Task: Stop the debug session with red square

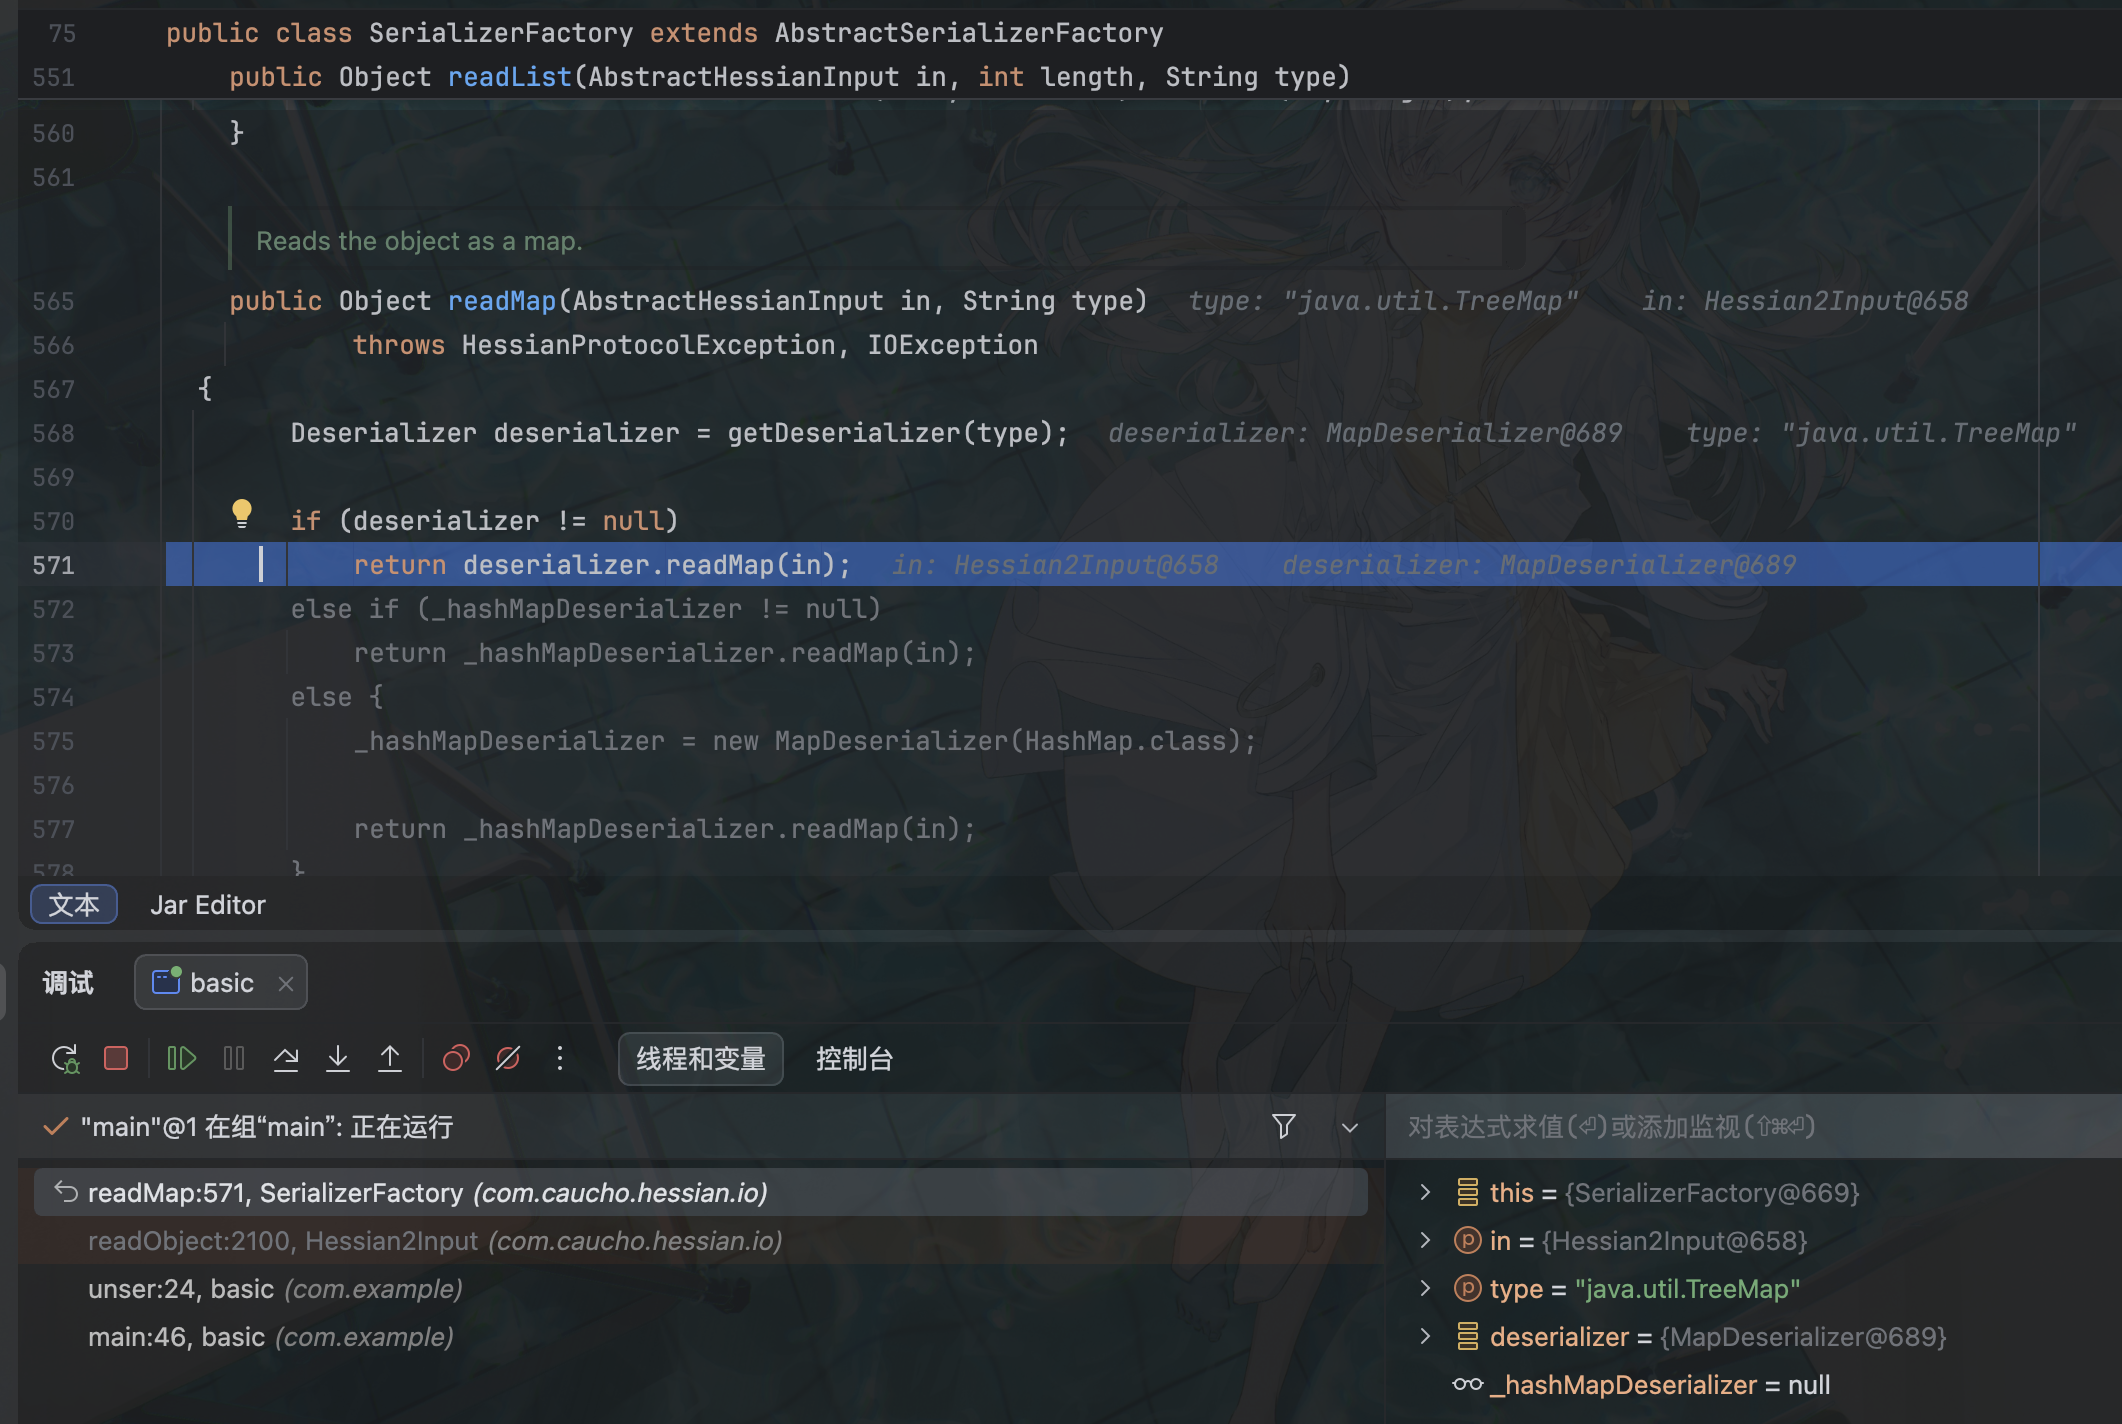Action: 116,1058
